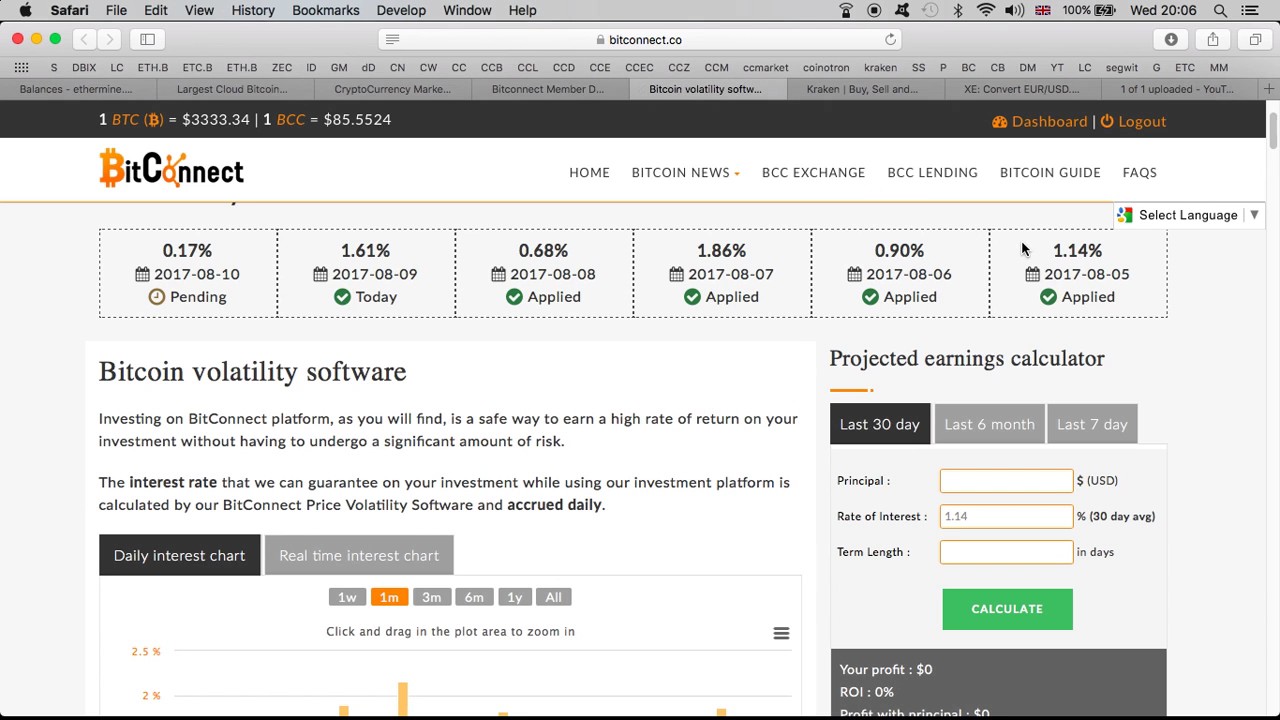The height and width of the screenshot is (720, 1280).
Task: Add a new tab with plus icon
Action: tap(1268, 89)
